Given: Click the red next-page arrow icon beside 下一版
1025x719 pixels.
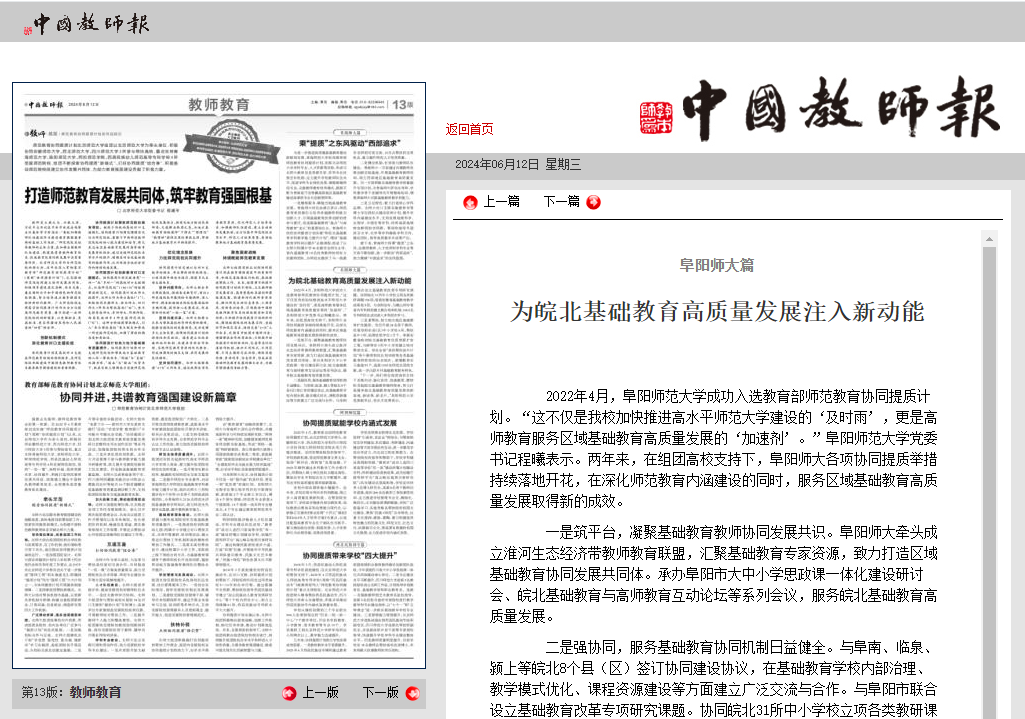Looking at the screenshot, I should [x=411, y=693].
